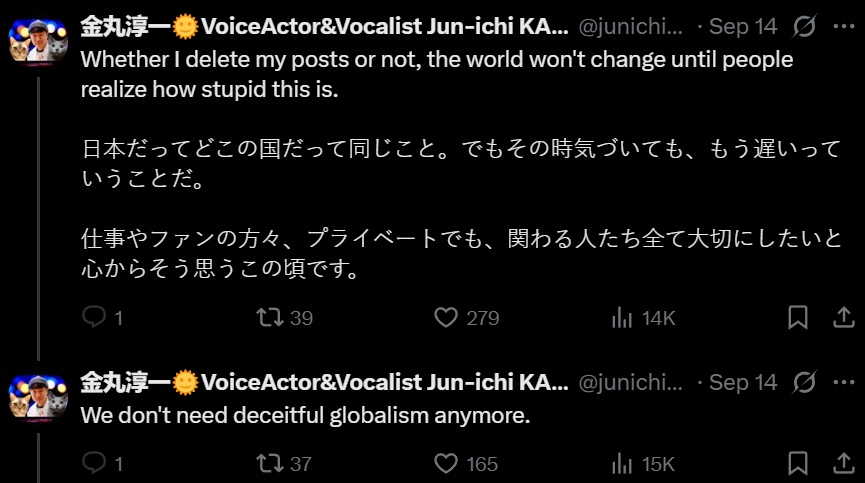View analytics showing 14K views
This screenshot has width=865, height=483.
[x=622, y=318]
